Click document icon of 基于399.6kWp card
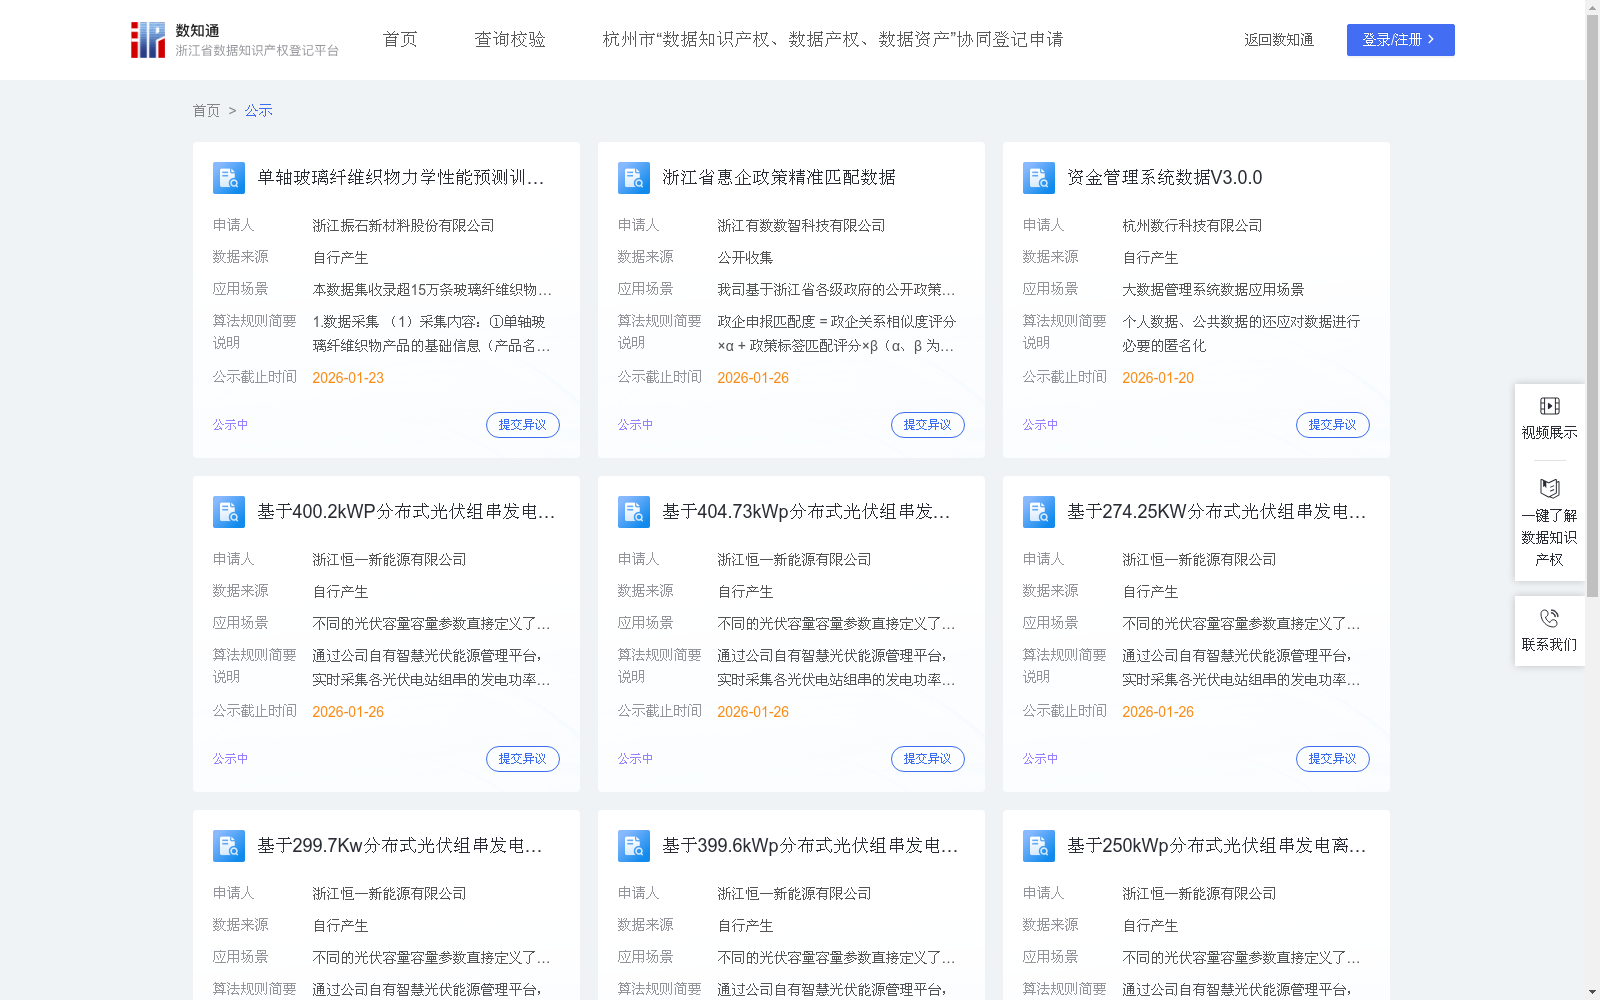The width and height of the screenshot is (1600, 1000). point(634,846)
